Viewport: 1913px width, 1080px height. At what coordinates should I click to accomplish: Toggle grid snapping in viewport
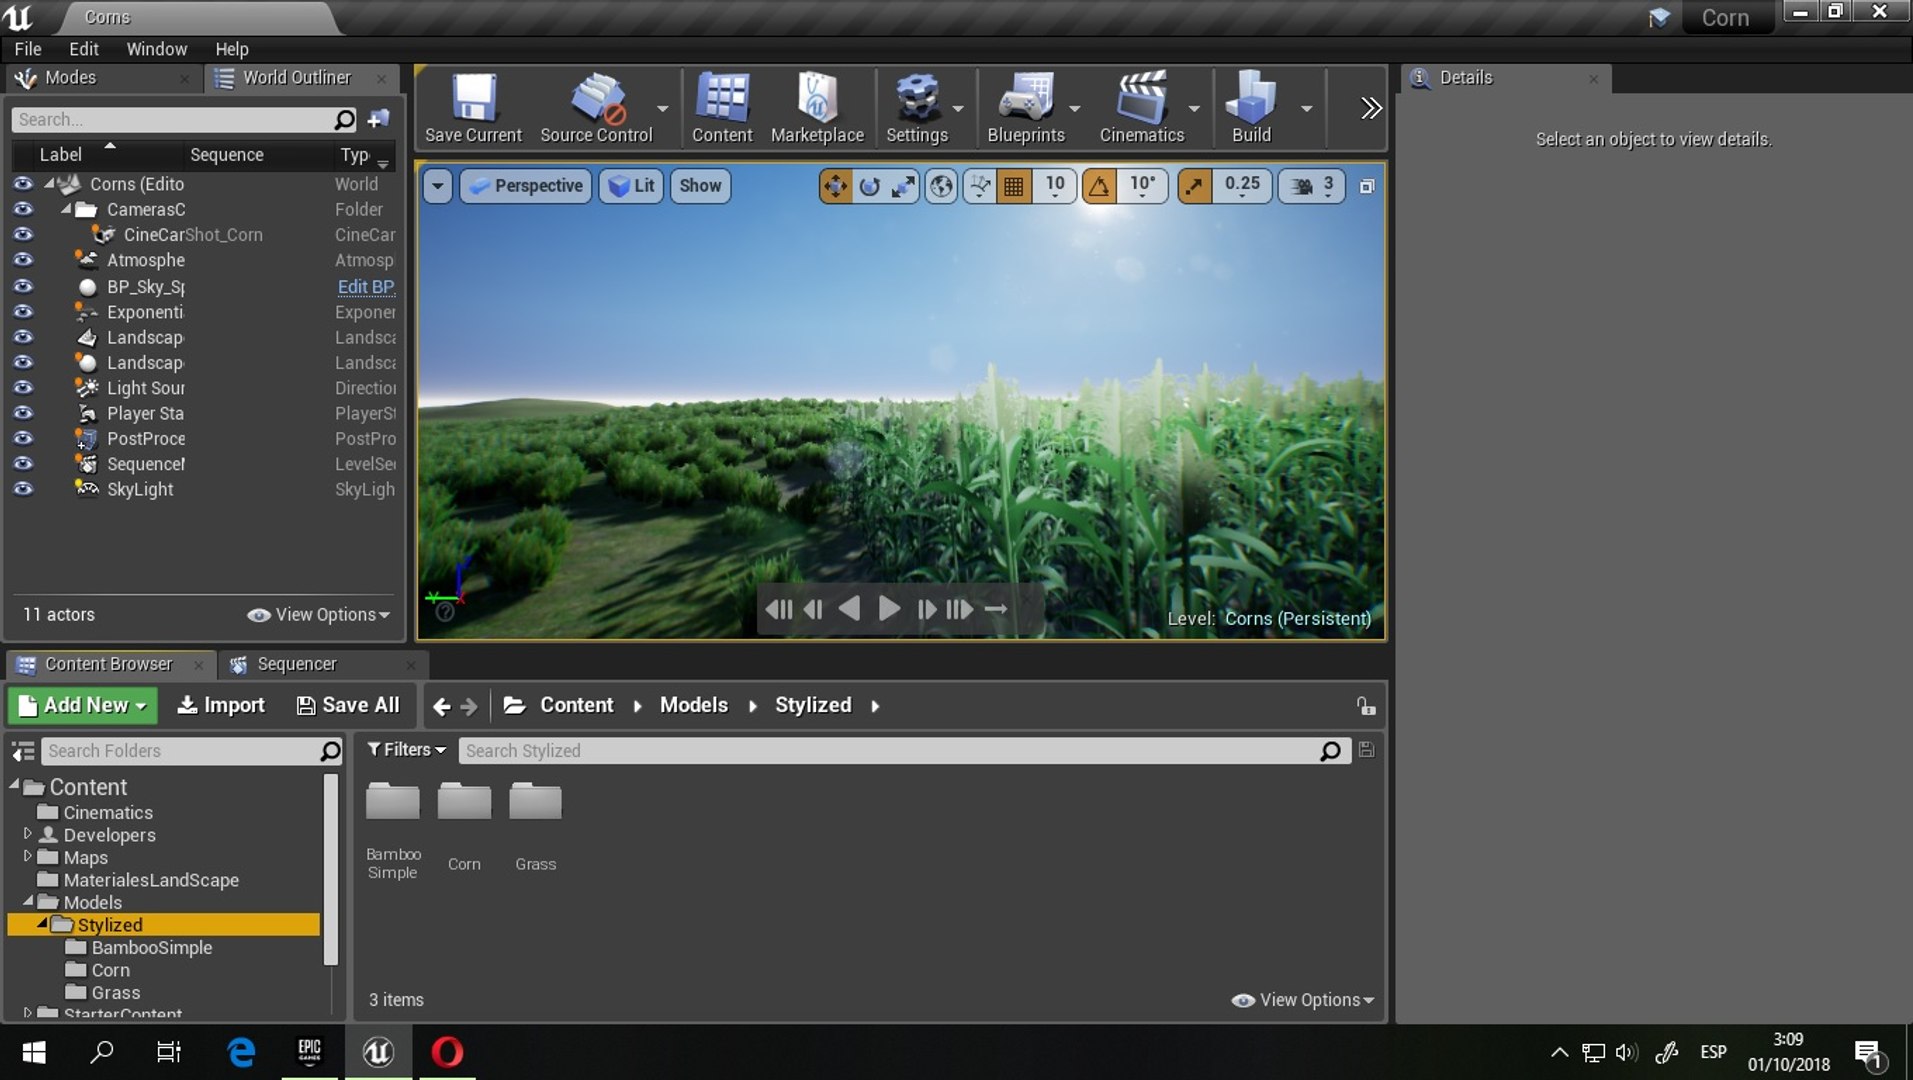pyautogui.click(x=1013, y=186)
